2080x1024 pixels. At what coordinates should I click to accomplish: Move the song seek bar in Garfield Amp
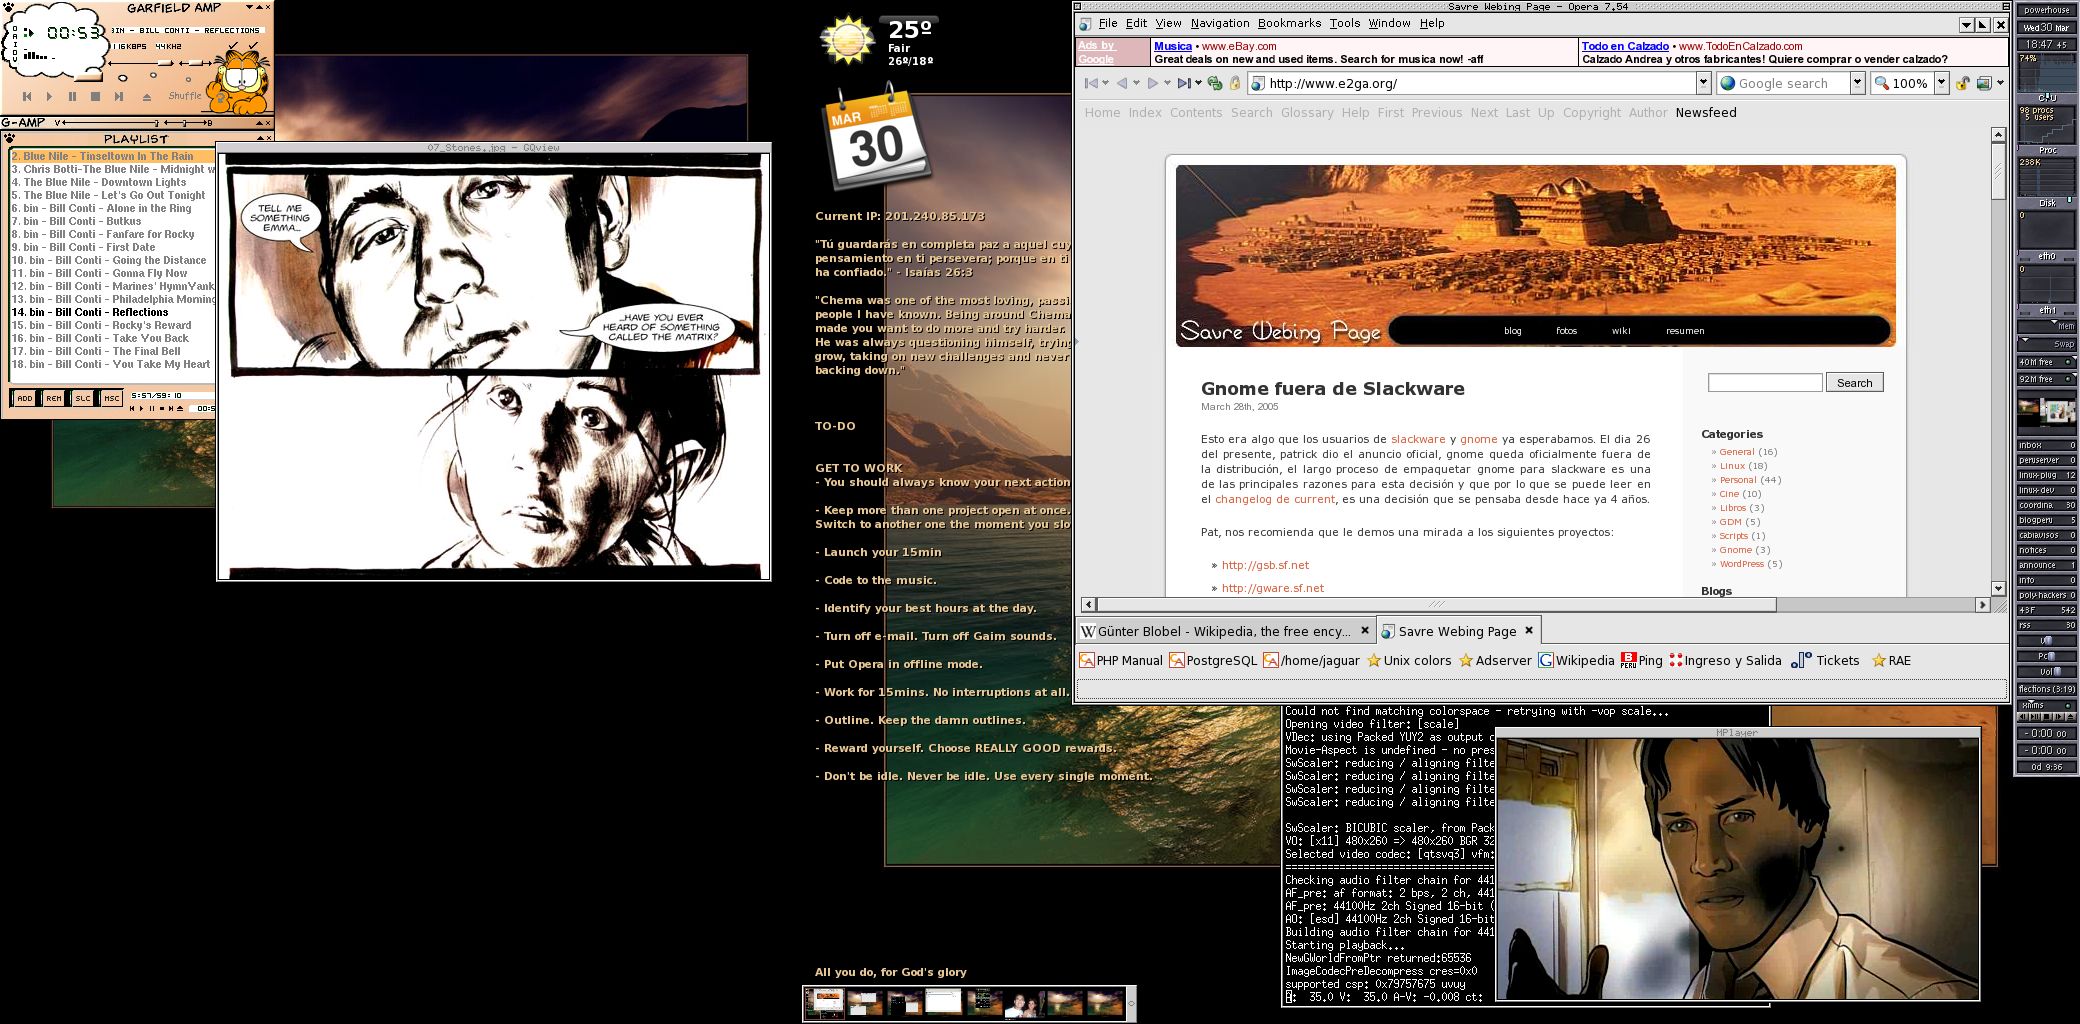(x=88, y=77)
